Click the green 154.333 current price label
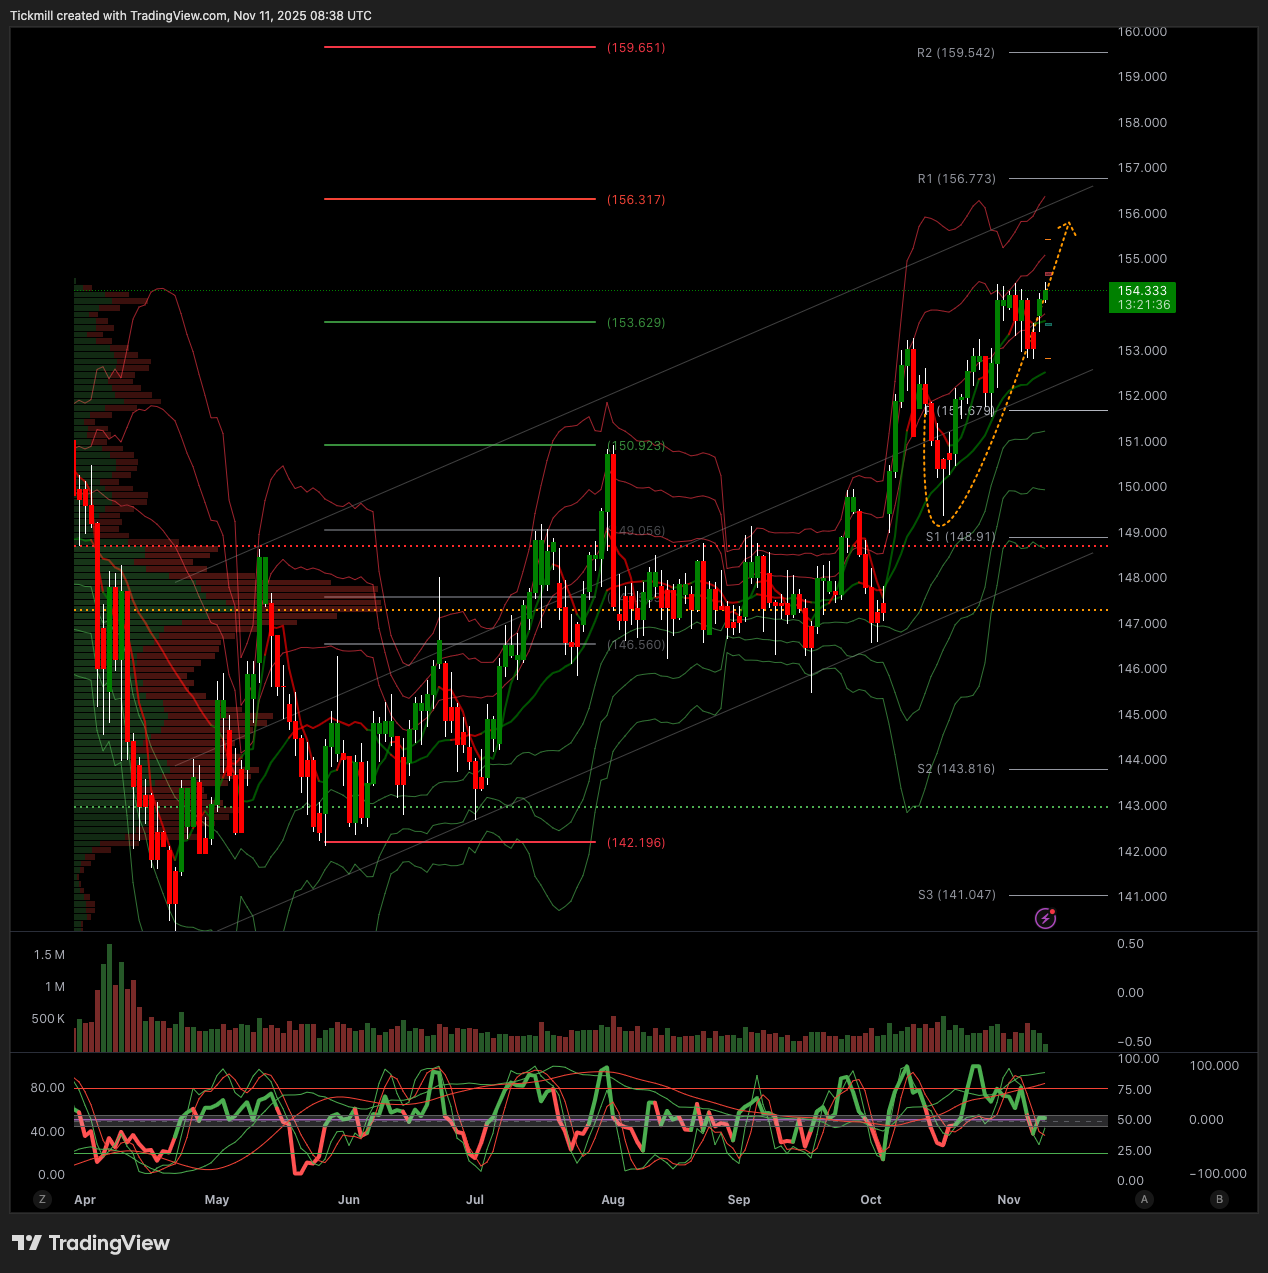Screen dimensions: 1268x1273 (x=1142, y=291)
